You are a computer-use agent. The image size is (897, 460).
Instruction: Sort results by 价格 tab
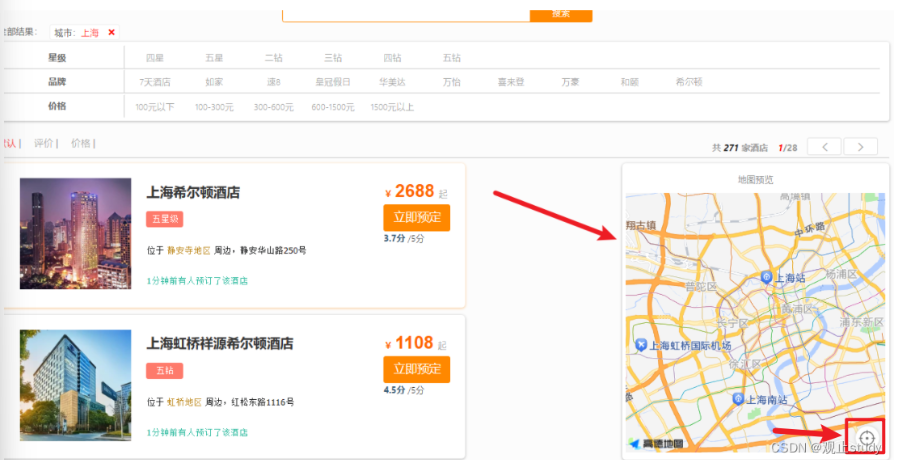[81, 143]
